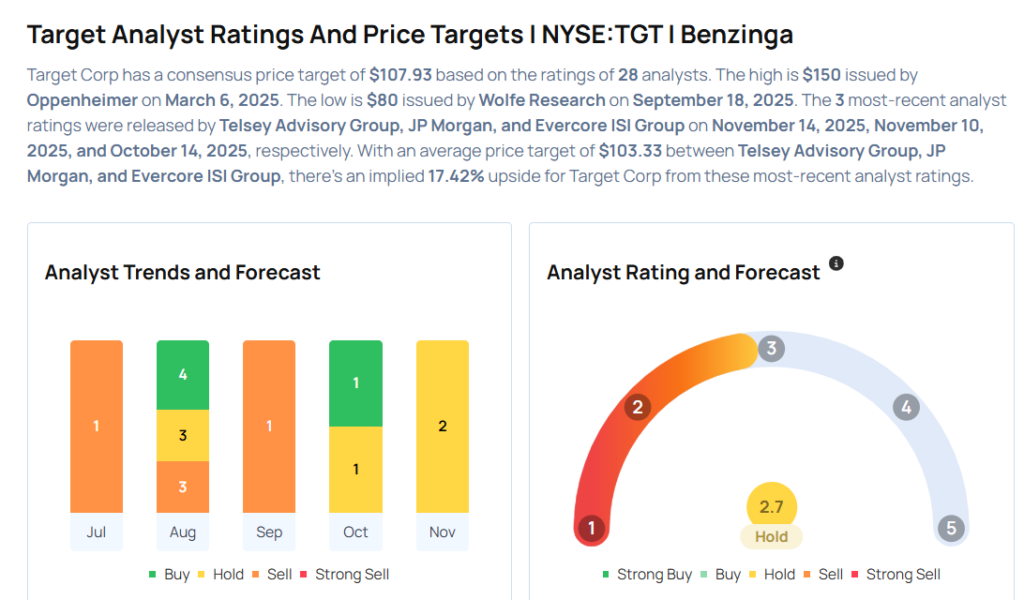Viewport: 1024px width, 600px height.
Task: Toggle Buy series in Analyst Trends legend
Action: (x=171, y=574)
